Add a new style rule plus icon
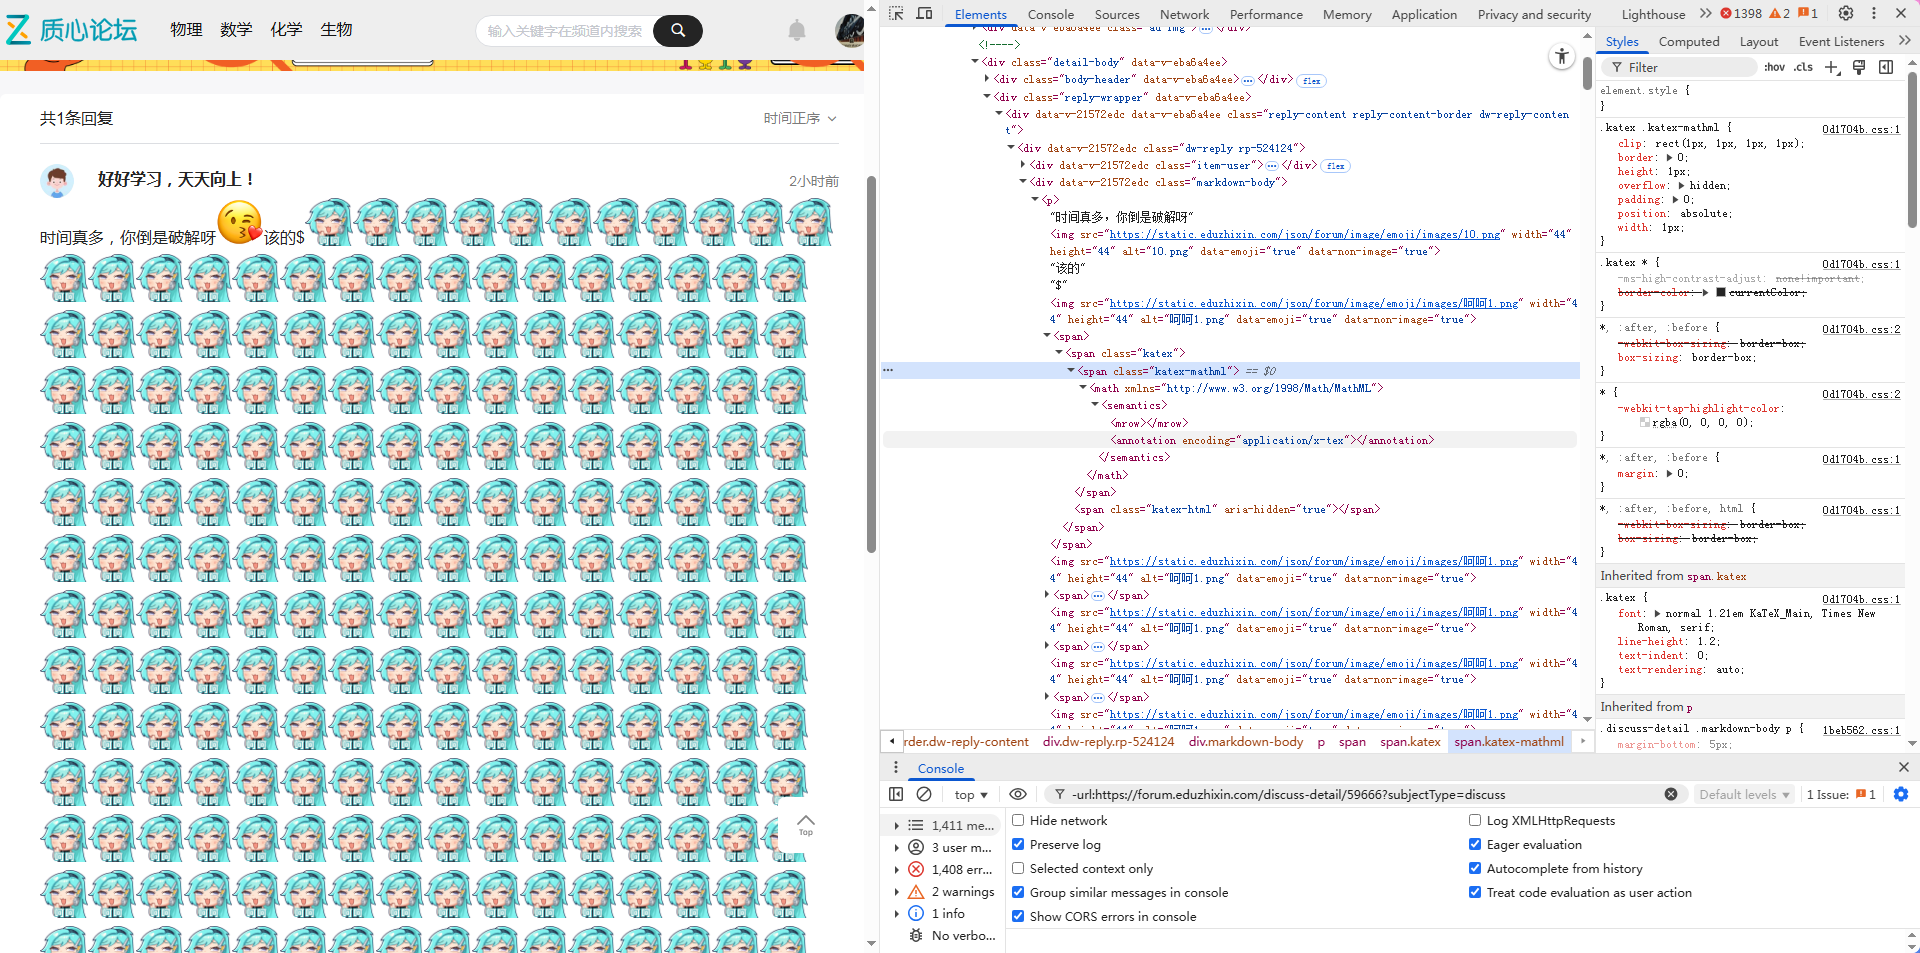 (x=1832, y=67)
